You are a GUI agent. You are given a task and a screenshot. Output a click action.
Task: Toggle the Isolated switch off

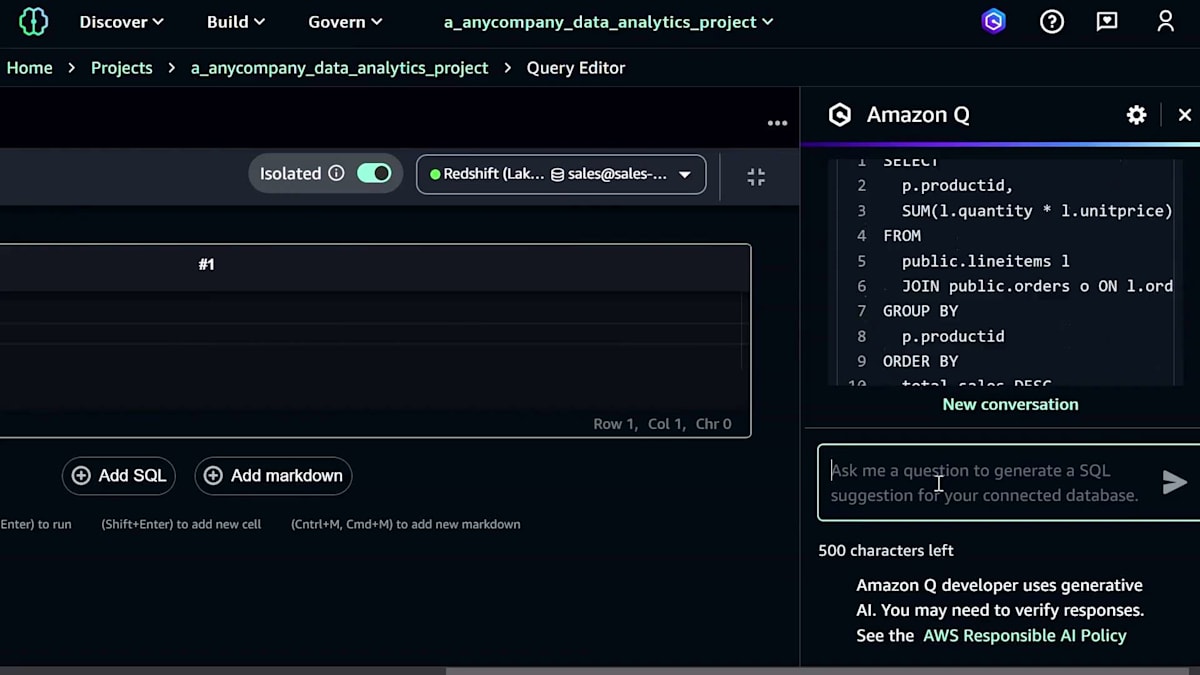click(374, 173)
